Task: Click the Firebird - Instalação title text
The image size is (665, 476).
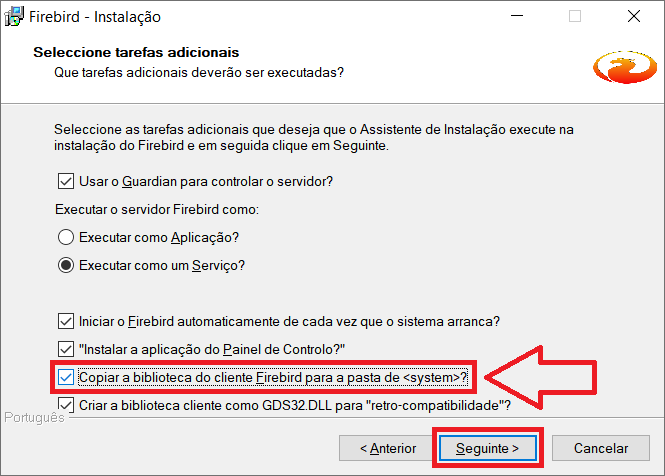Action: (x=97, y=17)
